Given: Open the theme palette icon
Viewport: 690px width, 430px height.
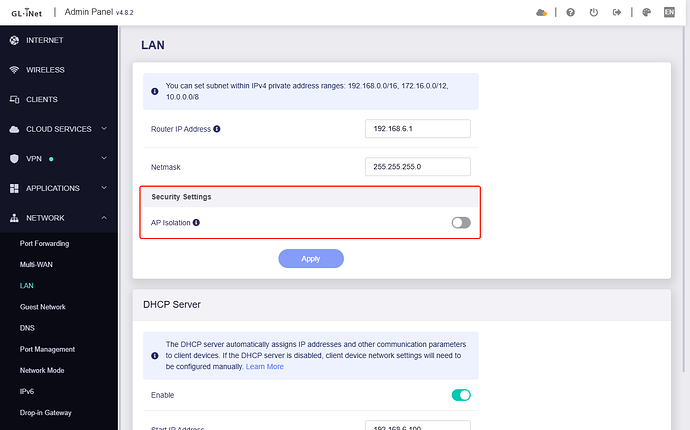Looking at the screenshot, I should click(646, 13).
